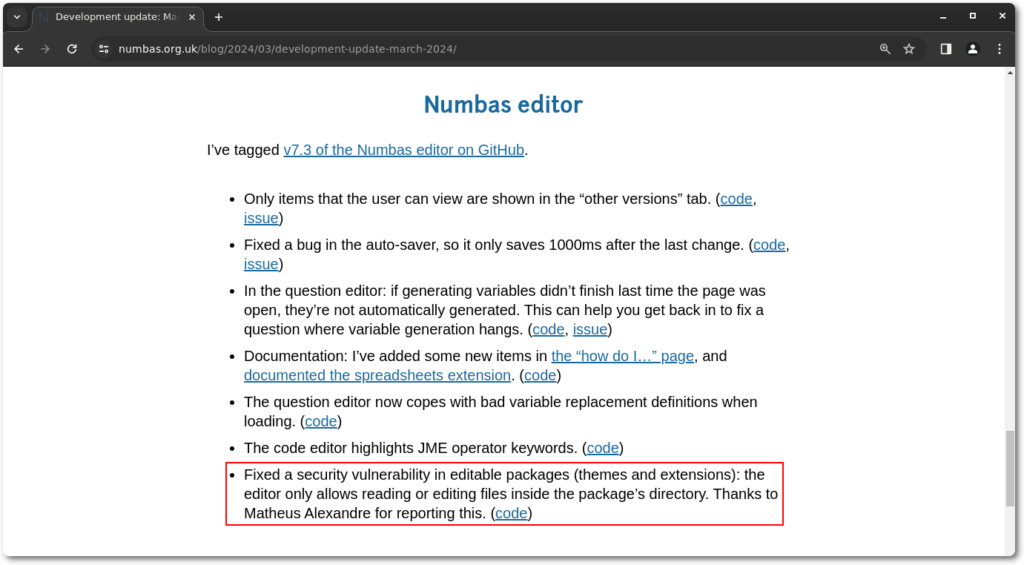
Task: Open Chrome three-dot menu
Action: (x=999, y=49)
